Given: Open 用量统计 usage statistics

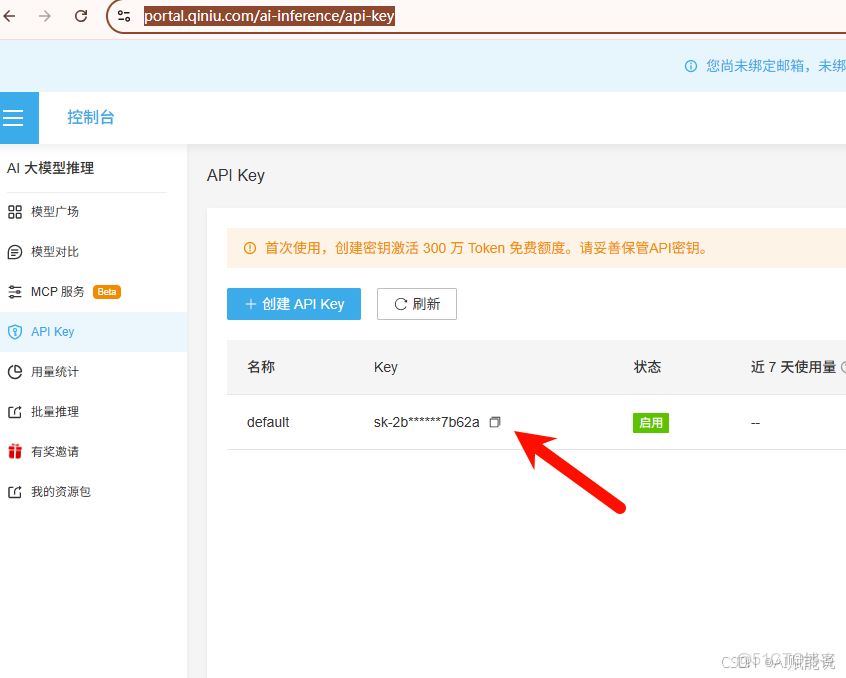Looking at the screenshot, I should [55, 372].
